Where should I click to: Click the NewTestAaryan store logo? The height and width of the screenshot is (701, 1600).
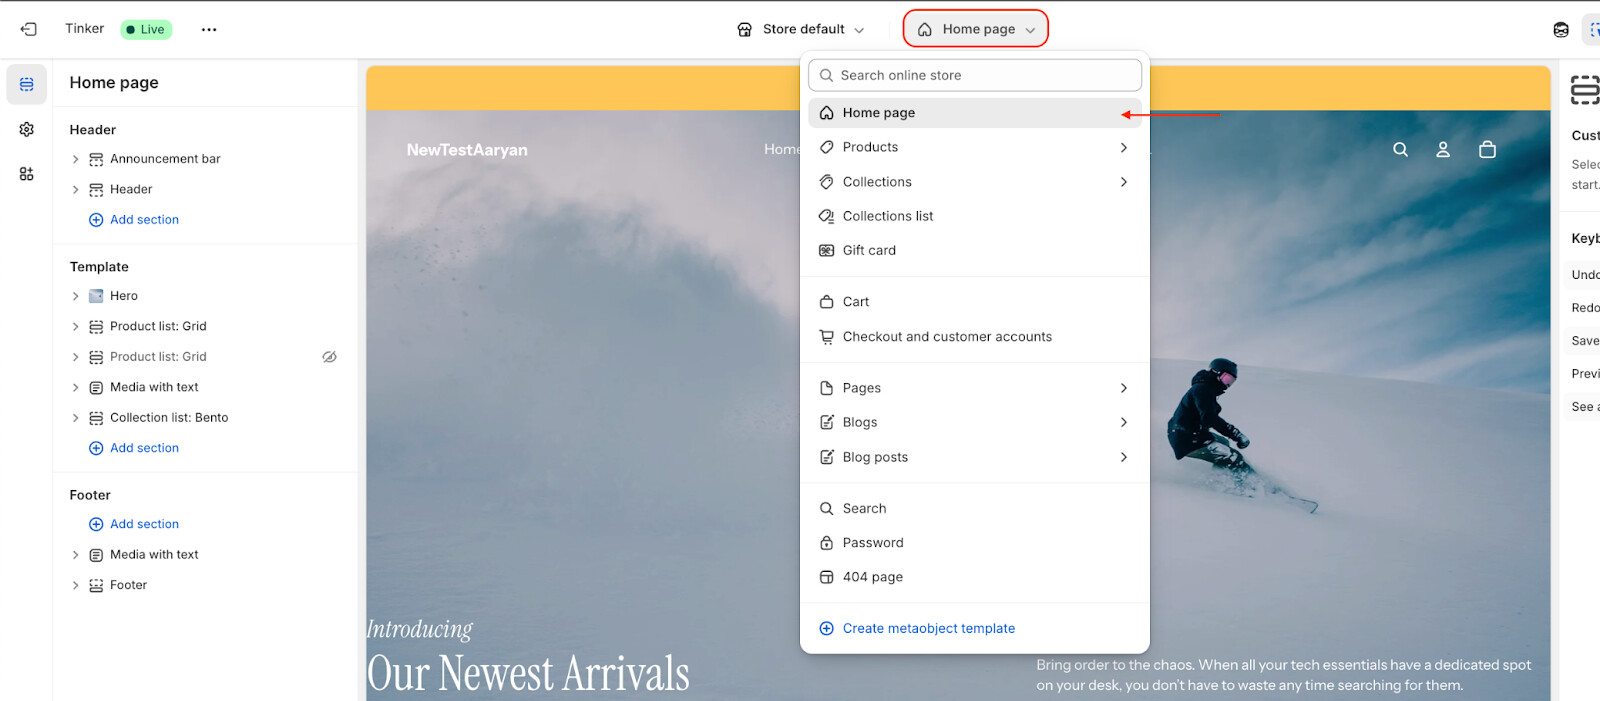467,150
